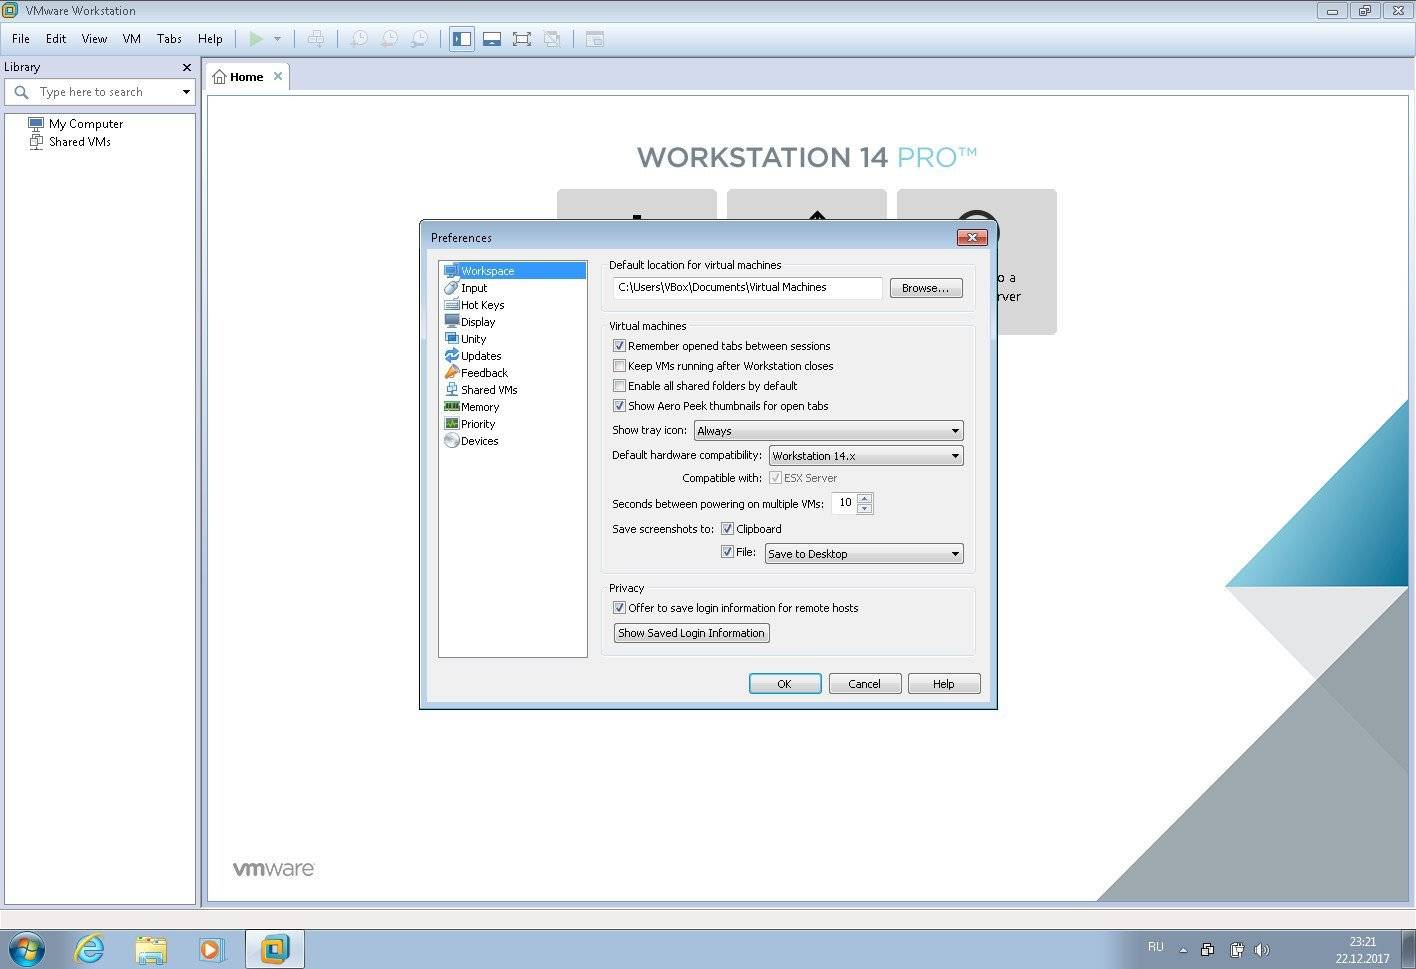
Task: Click the RU language indicator
Action: tap(1156, 947)
